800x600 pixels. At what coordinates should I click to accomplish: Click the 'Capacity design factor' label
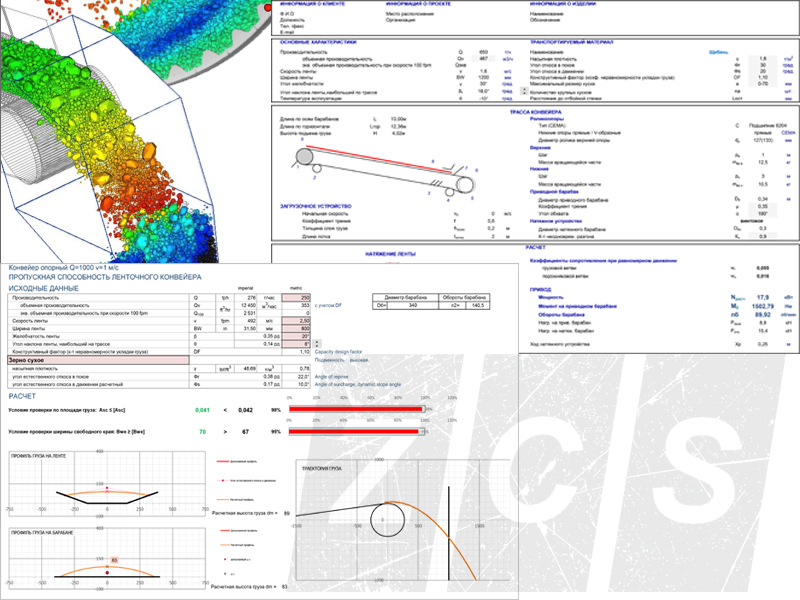pyautogui.click(x=346, y=353)
